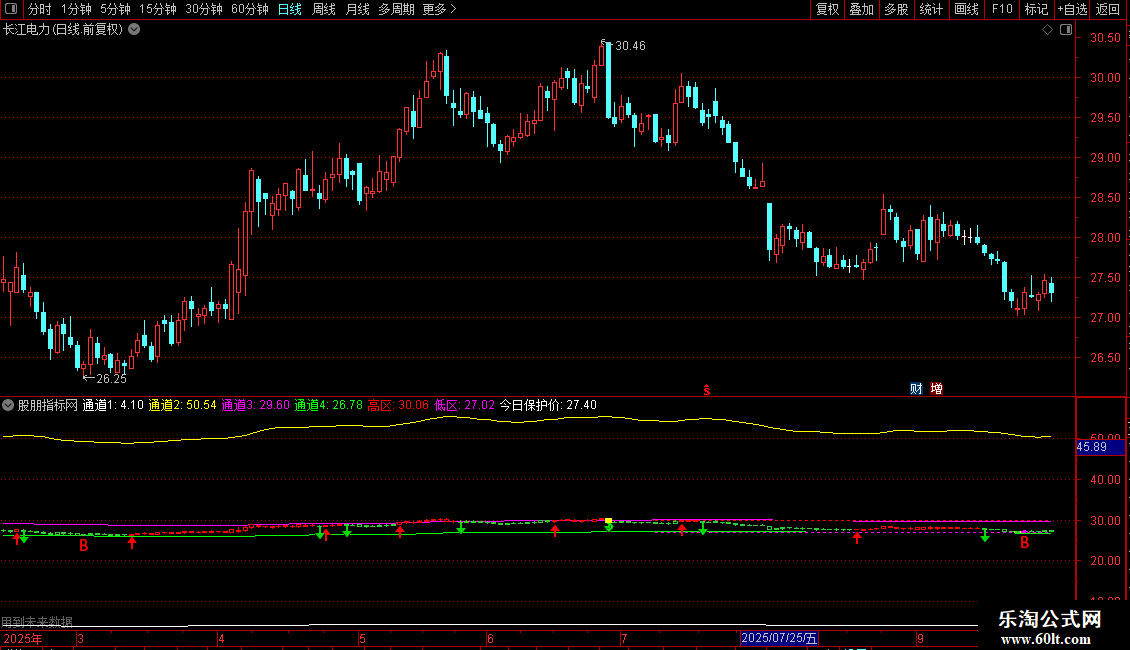
Task: Click the 2025年 label on timeline
Action: [x=22, y=638]
